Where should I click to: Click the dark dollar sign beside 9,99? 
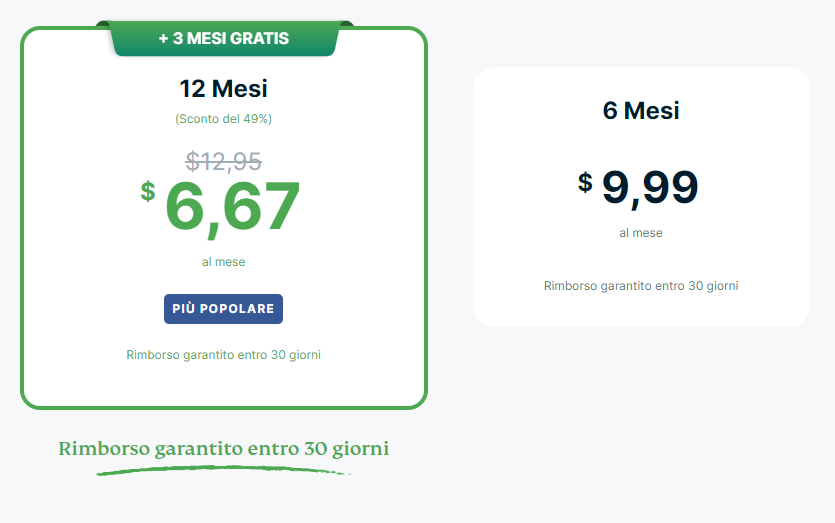click(585, 182)
